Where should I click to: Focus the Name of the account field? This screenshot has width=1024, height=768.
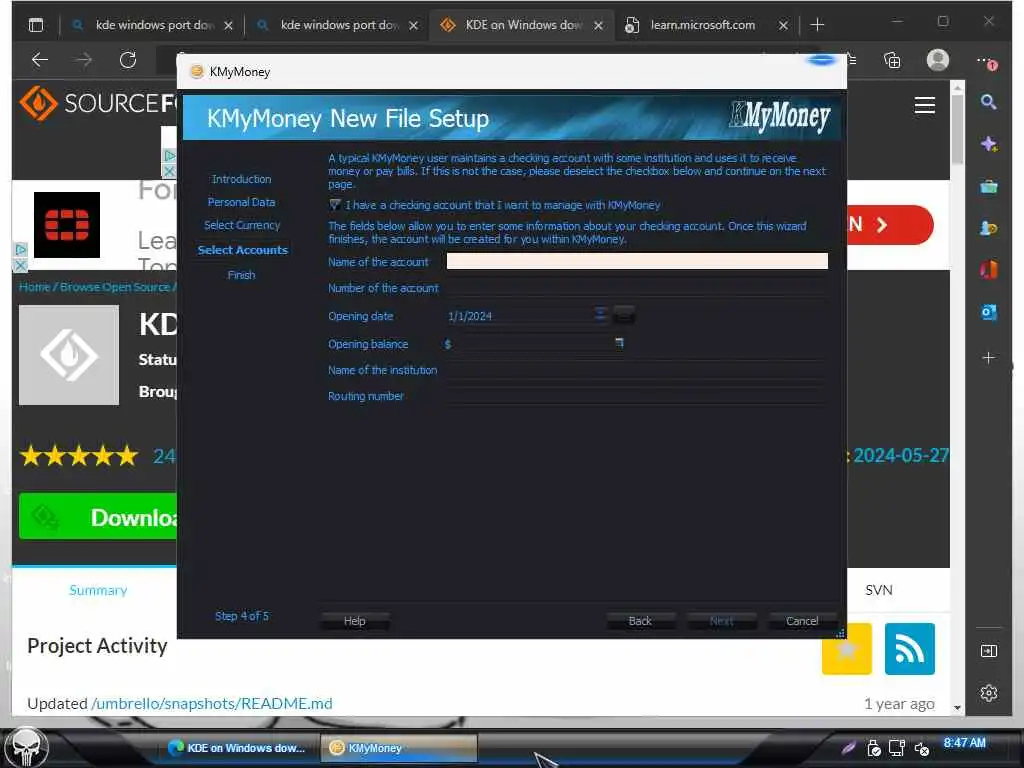pos(637,261)
